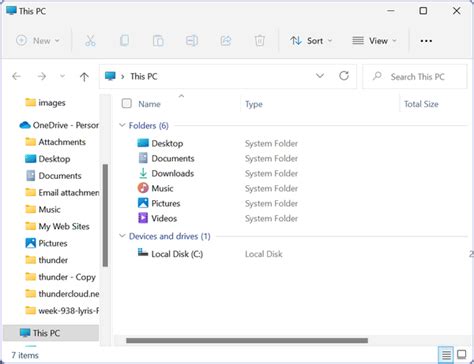Open Attachments folder in sidebar
The image size is (474, 364).
[62, 142]
